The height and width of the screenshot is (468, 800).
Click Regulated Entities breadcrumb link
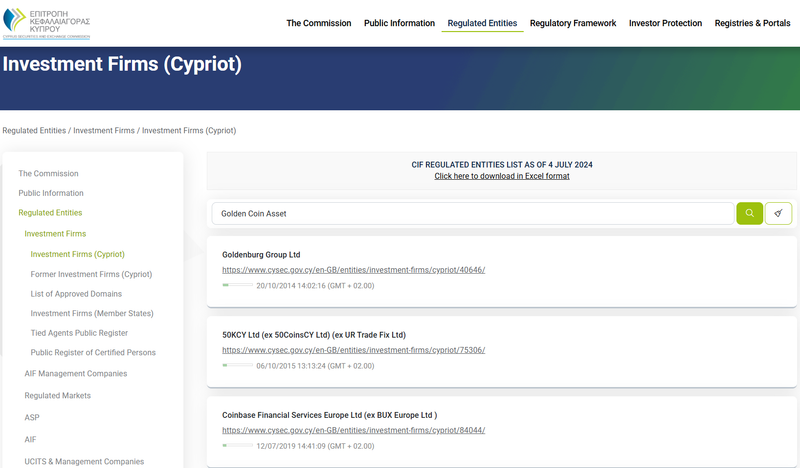(x=34, y=131)
